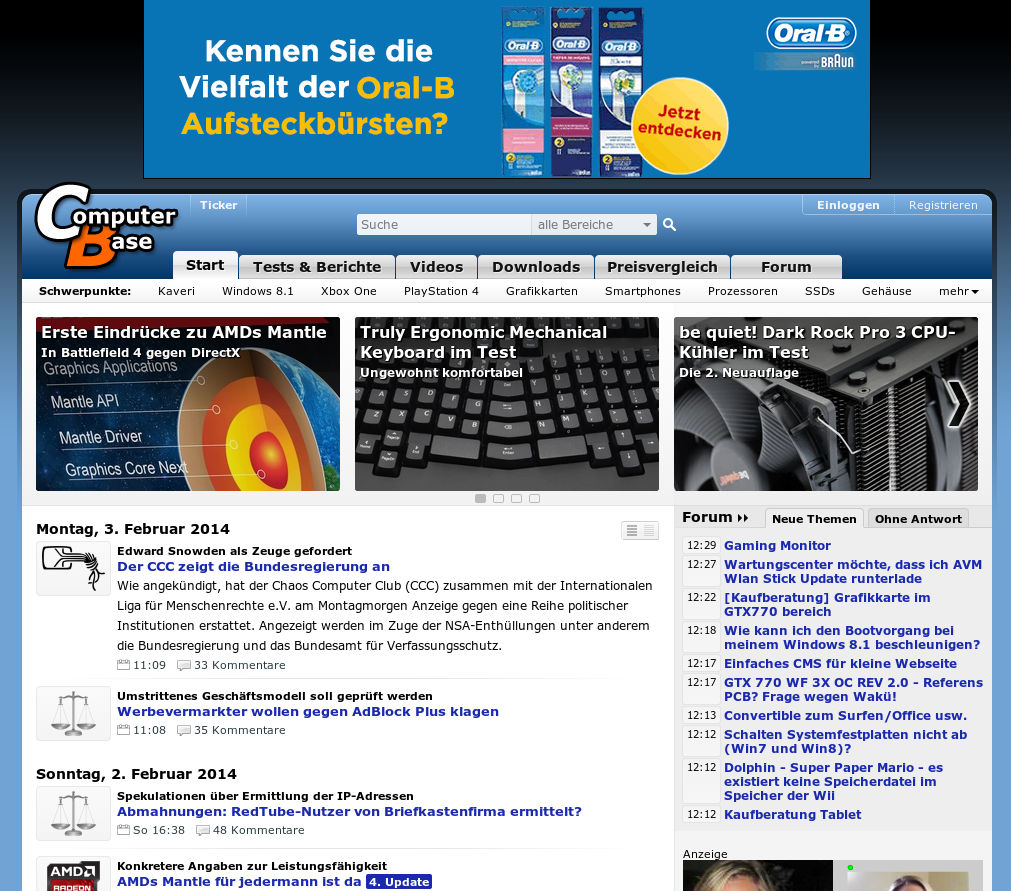This screenshot has width=1011, height=891.
Task: Open the Dolphin Super Paper Mario thread
Action: pos(833,781)
